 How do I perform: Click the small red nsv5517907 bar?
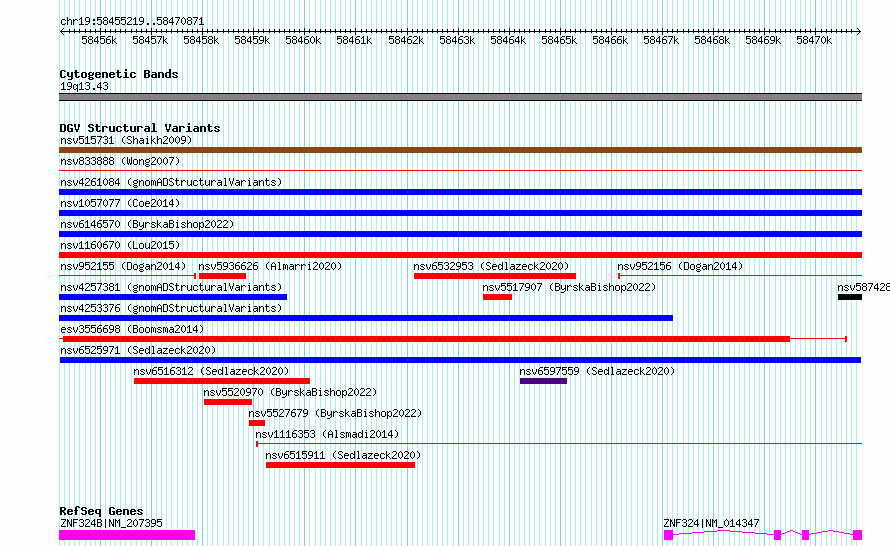[497, 297]
